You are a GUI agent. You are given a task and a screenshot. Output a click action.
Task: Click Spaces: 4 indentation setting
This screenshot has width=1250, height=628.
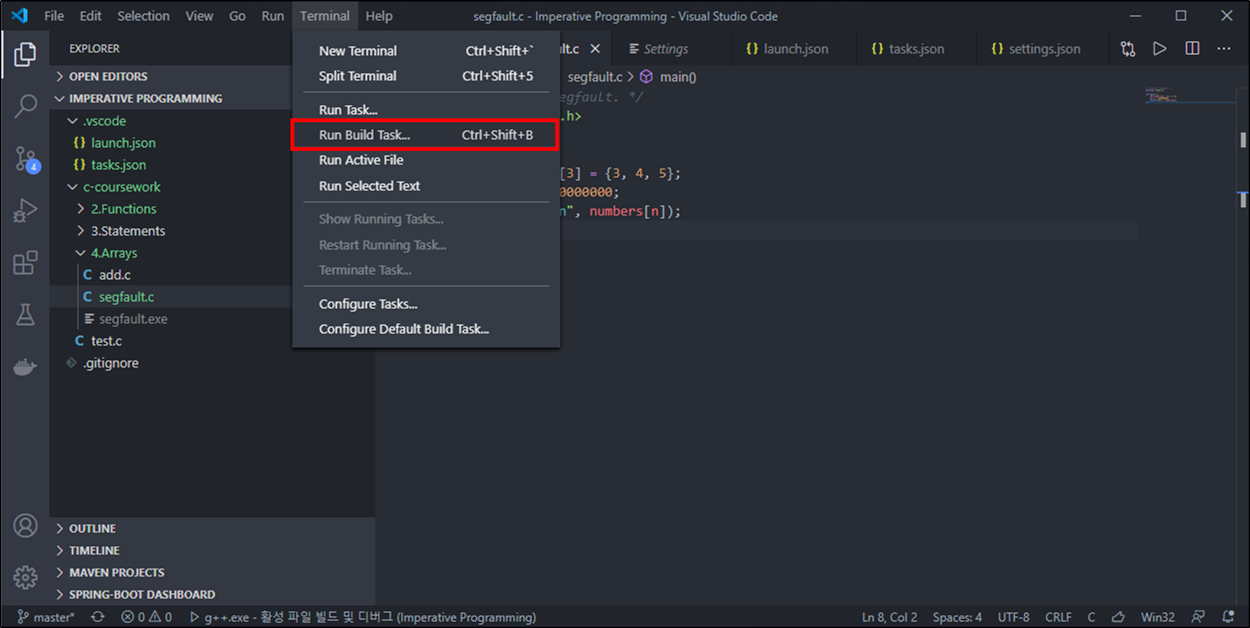[957, 617]
